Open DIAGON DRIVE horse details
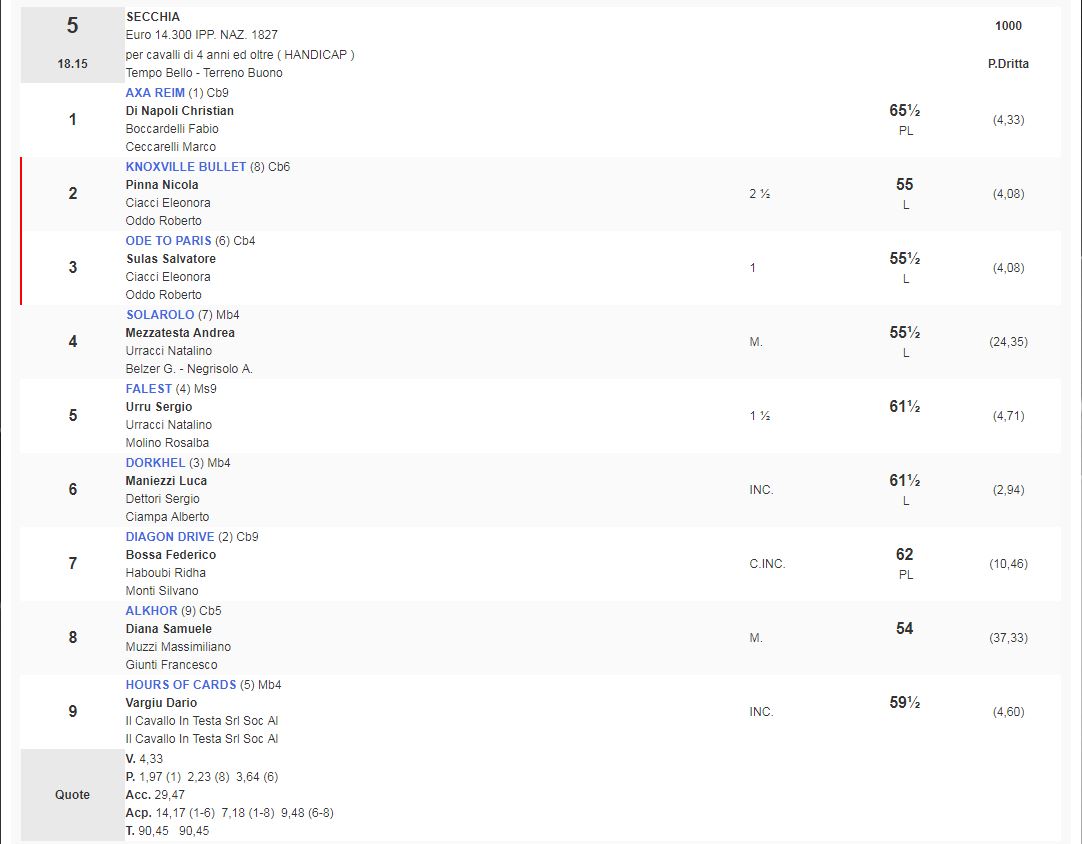 [170, 537]
